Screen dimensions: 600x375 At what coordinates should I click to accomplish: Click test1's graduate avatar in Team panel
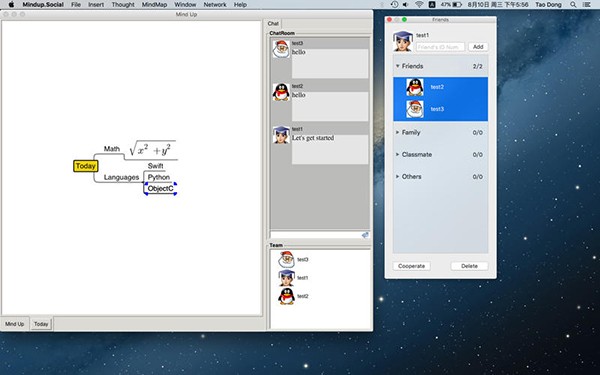click(x=286, y=277)
